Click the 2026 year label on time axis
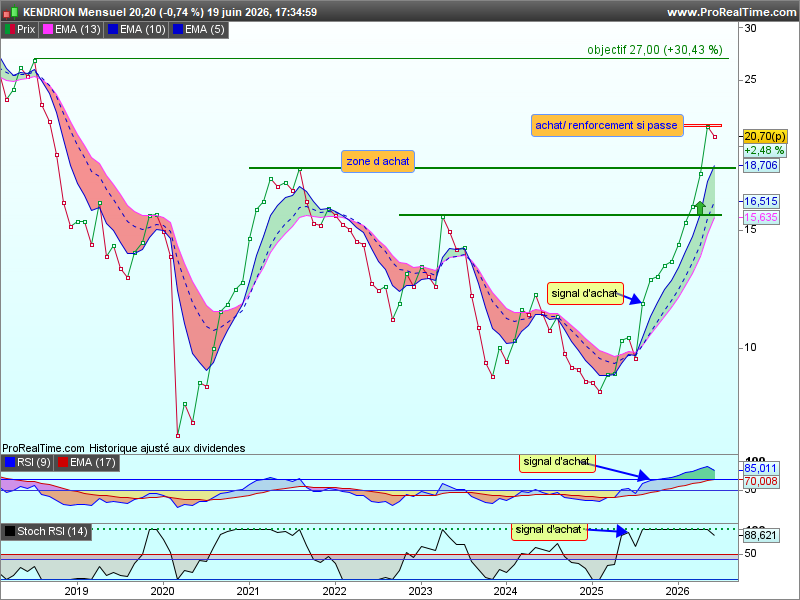Image resolution: width=800 pixels, height=600 pixels. (x=677, y=591)
